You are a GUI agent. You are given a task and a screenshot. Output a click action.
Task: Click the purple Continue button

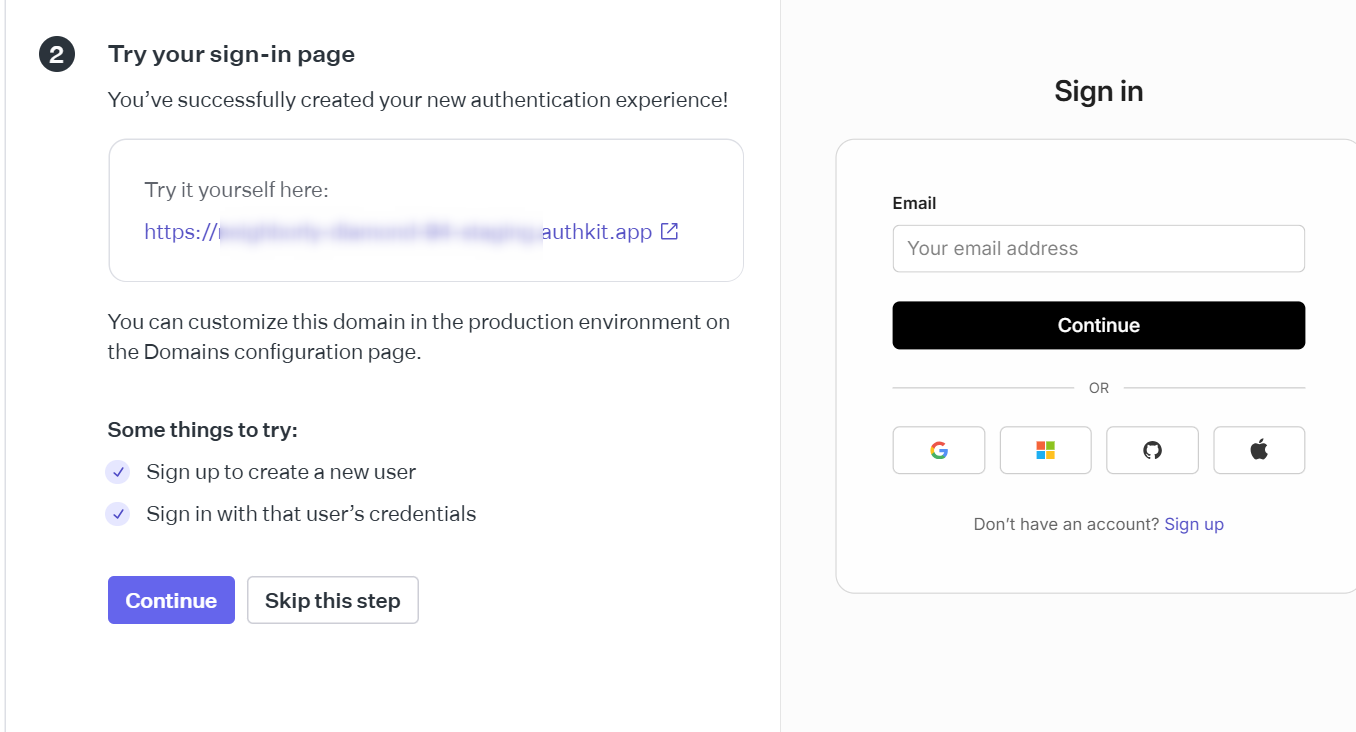pos(171,600)
